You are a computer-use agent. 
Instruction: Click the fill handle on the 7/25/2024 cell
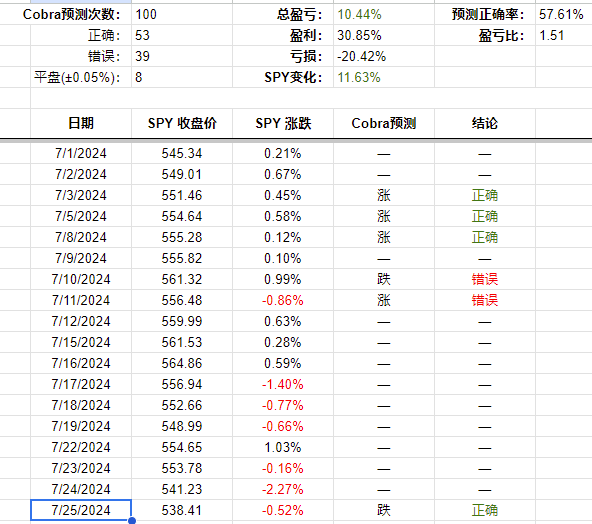(132, 521)
